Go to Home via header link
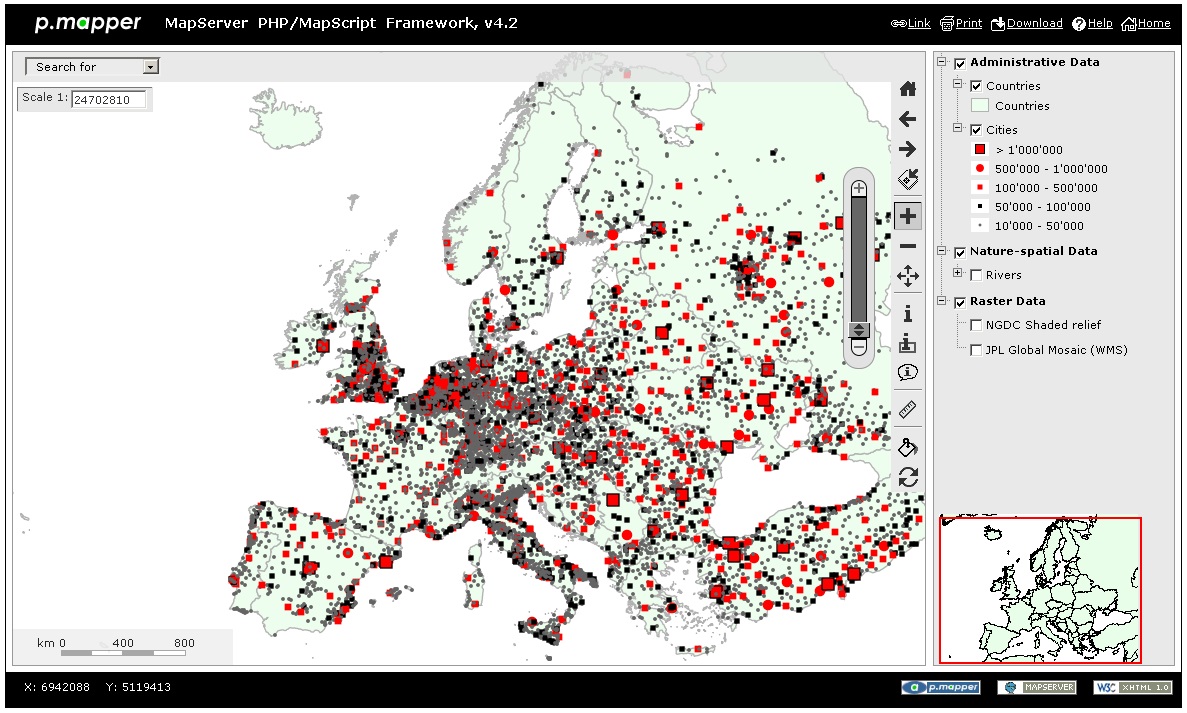The image size is (1187, 713). click(x=1146, y=23)
